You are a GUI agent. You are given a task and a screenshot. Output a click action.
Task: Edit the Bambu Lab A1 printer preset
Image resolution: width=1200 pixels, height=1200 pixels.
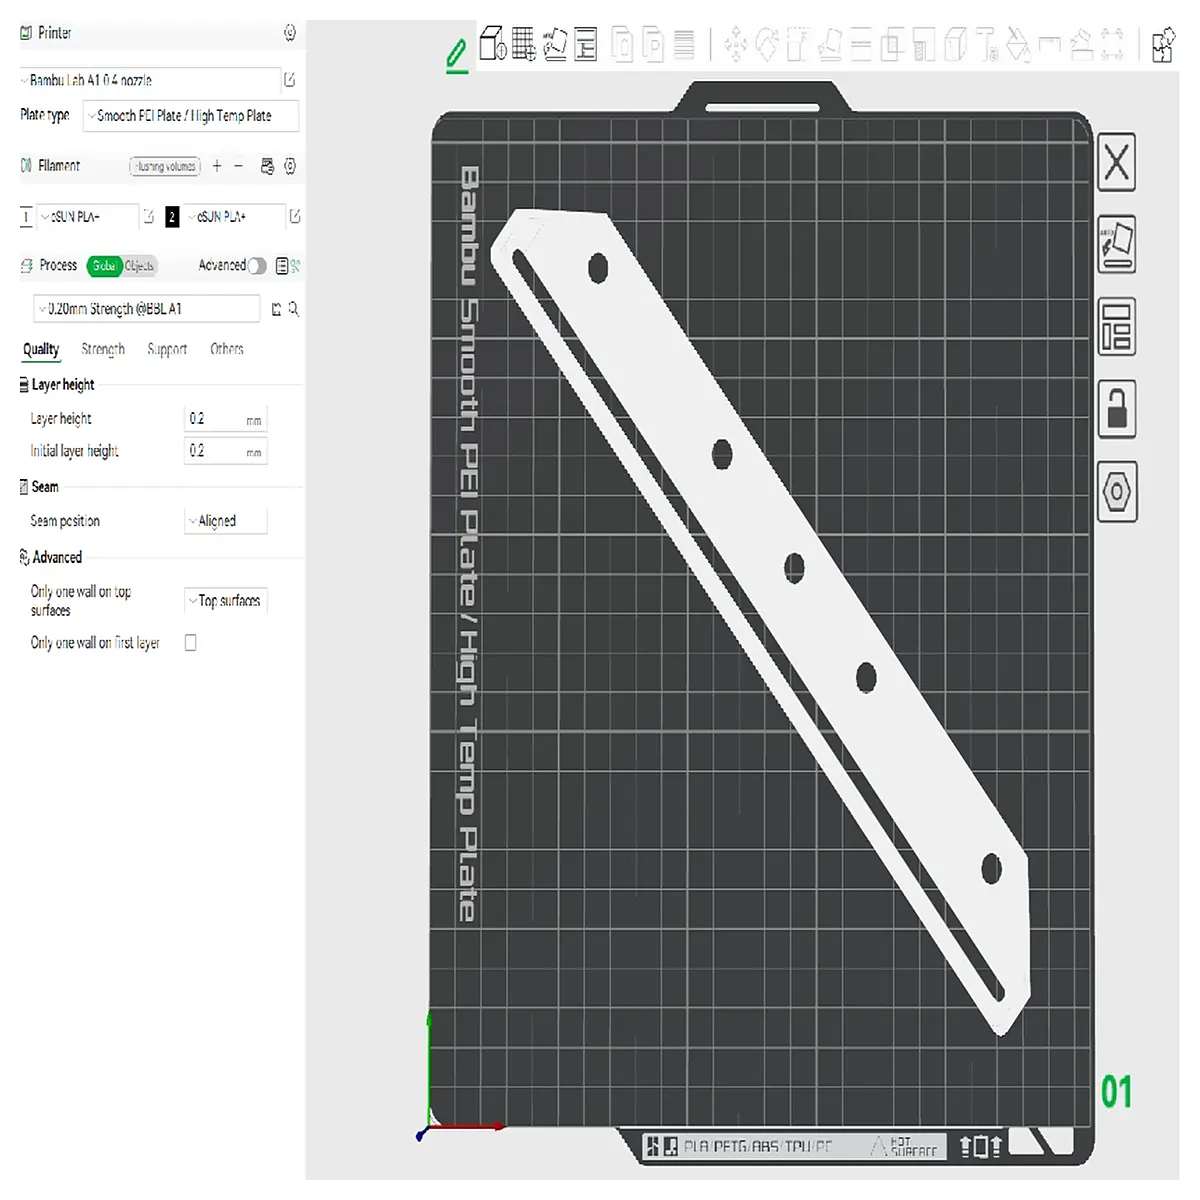pyautogui.click(x=290, y=80)
